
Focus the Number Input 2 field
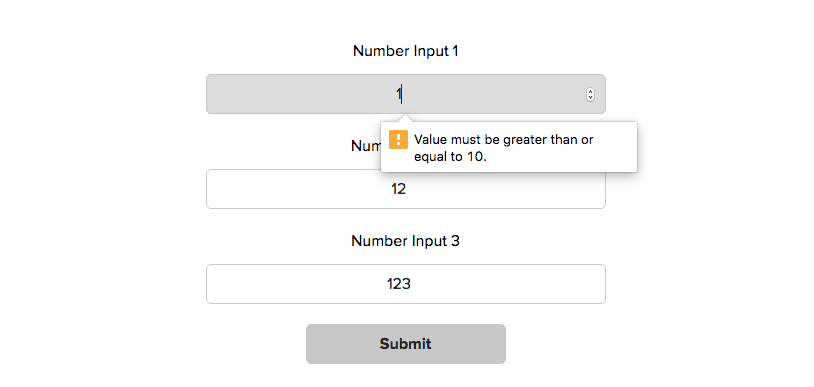point(405,189)
